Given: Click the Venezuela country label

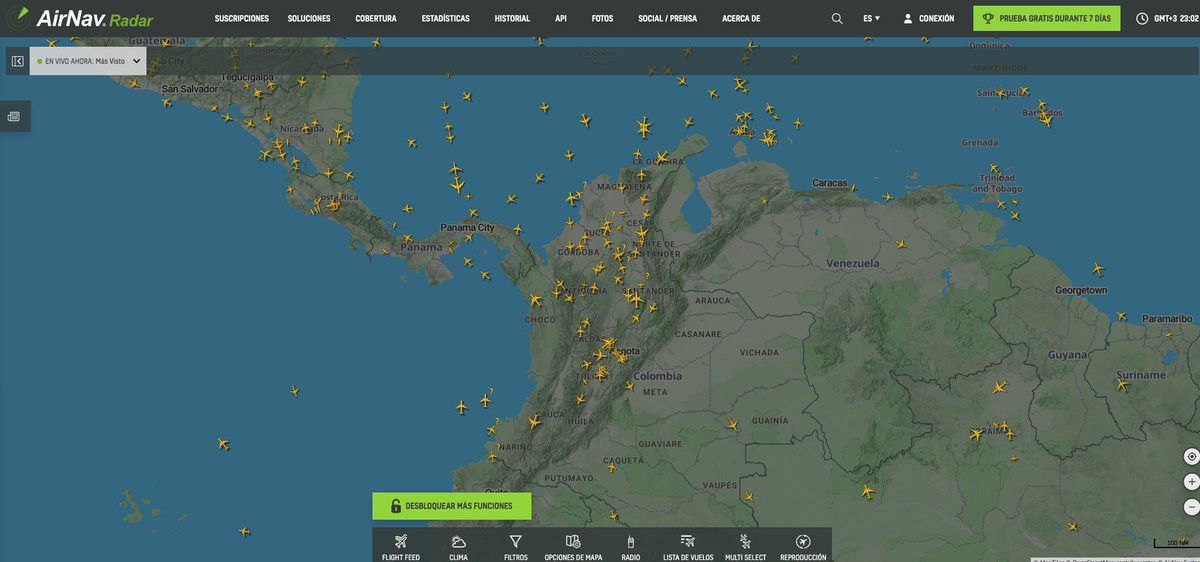Looking at the screenshot, I should (853, 263).
